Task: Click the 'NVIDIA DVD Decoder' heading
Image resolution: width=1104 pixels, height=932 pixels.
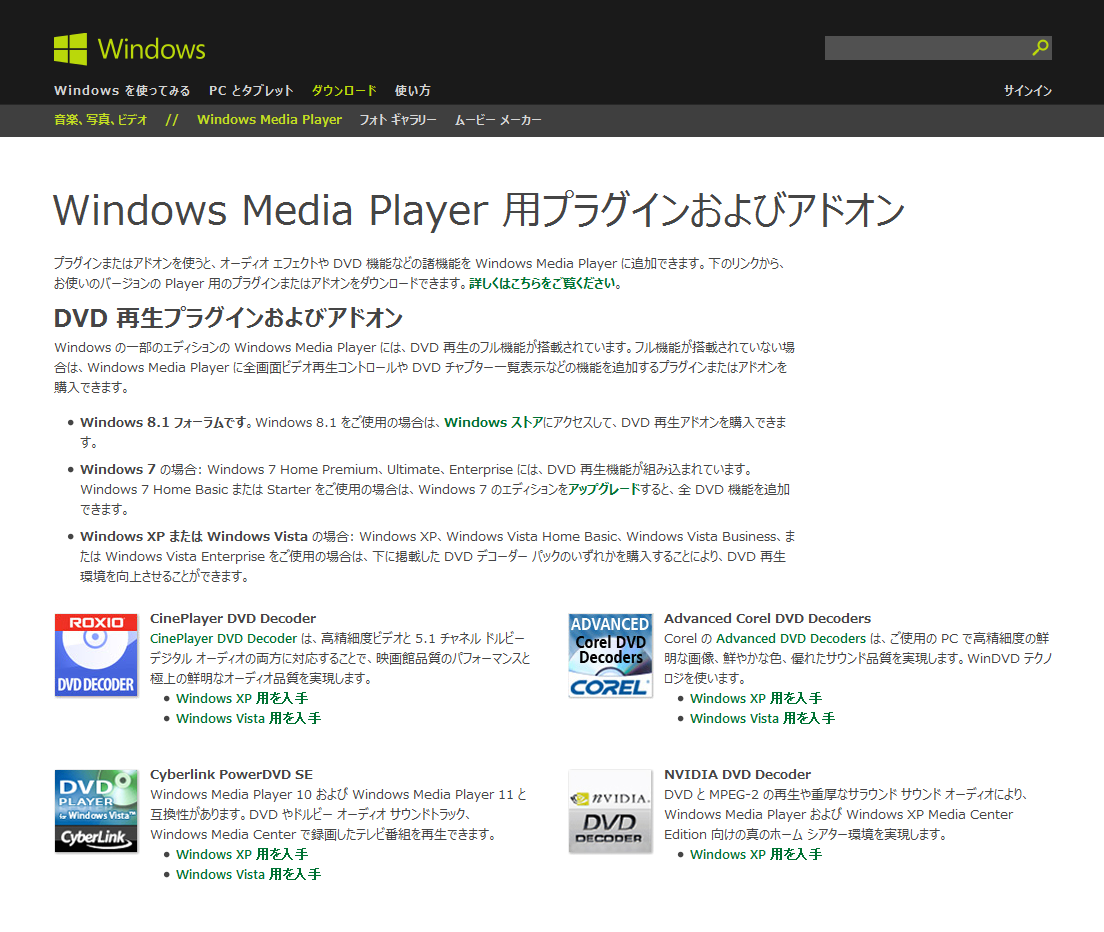Action: click(737, 774)
